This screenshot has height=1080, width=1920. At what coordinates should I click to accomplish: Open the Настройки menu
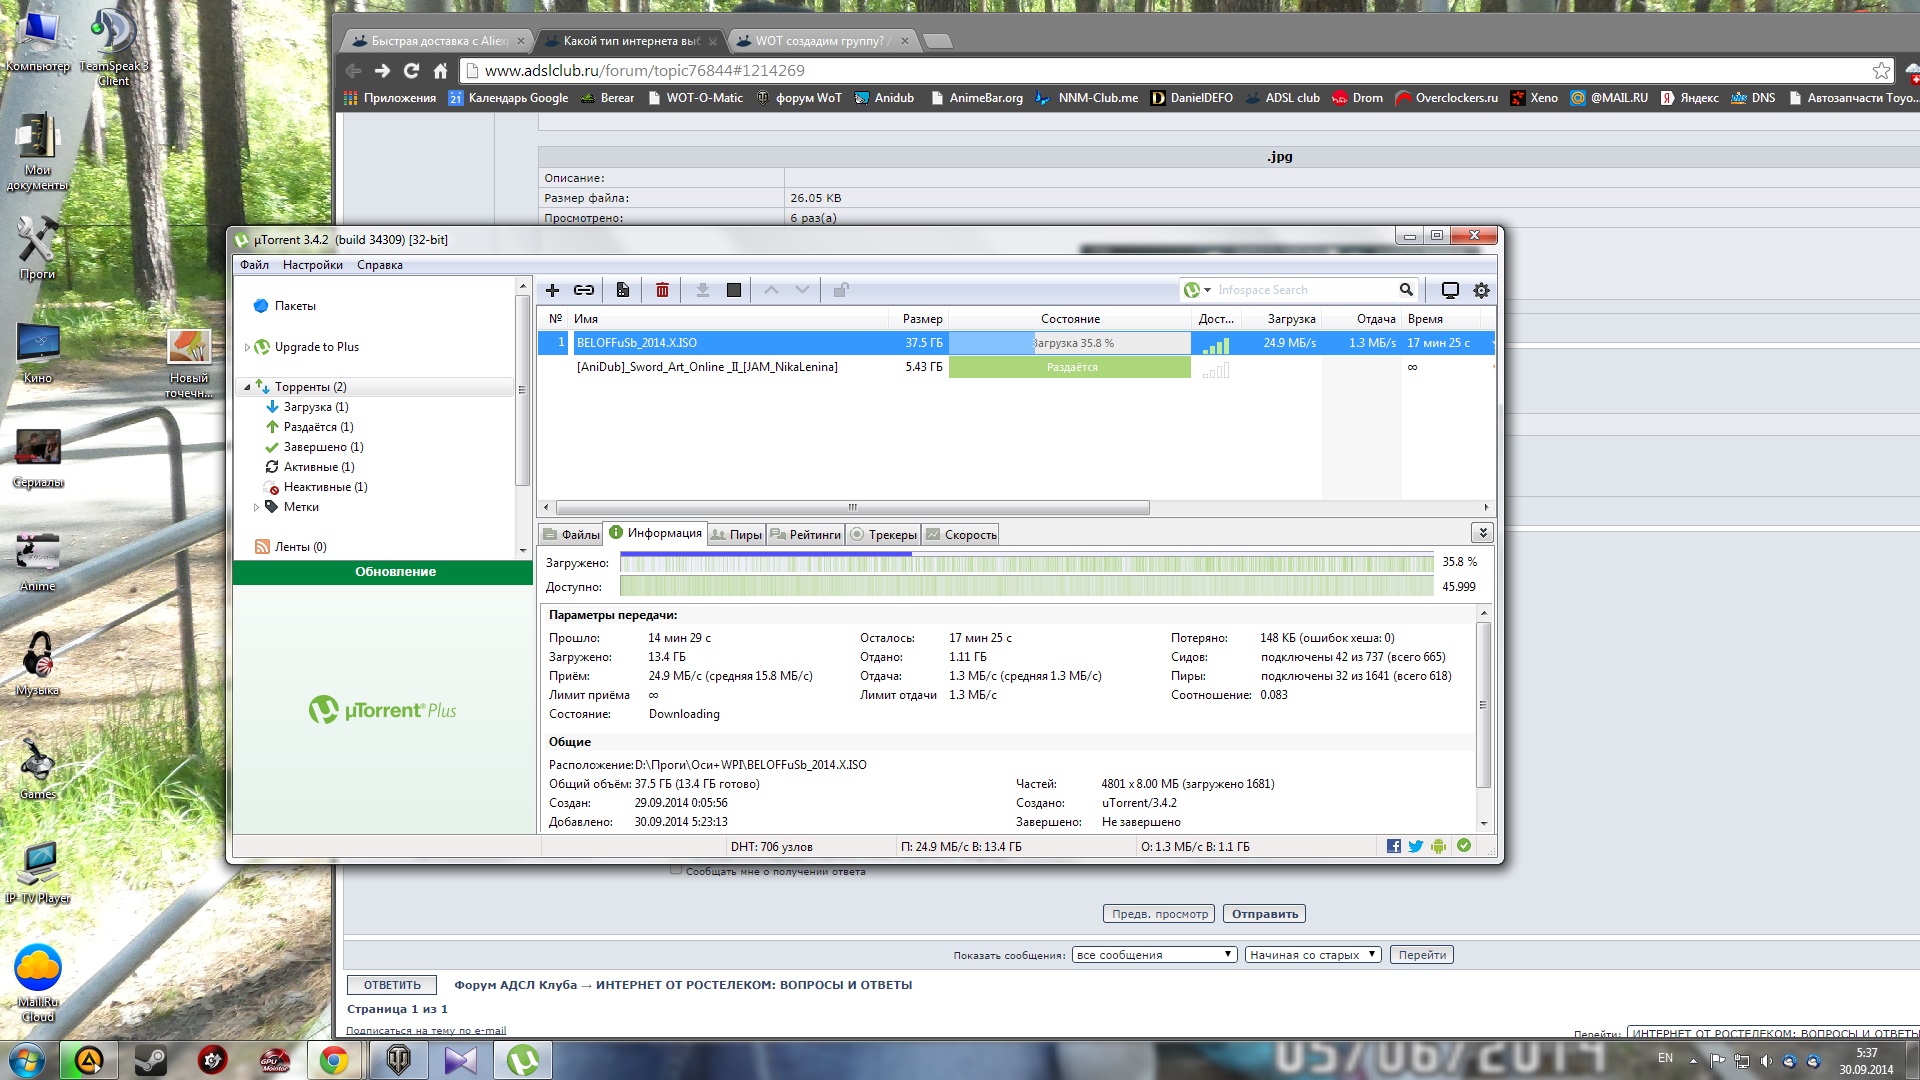[312, 265]
